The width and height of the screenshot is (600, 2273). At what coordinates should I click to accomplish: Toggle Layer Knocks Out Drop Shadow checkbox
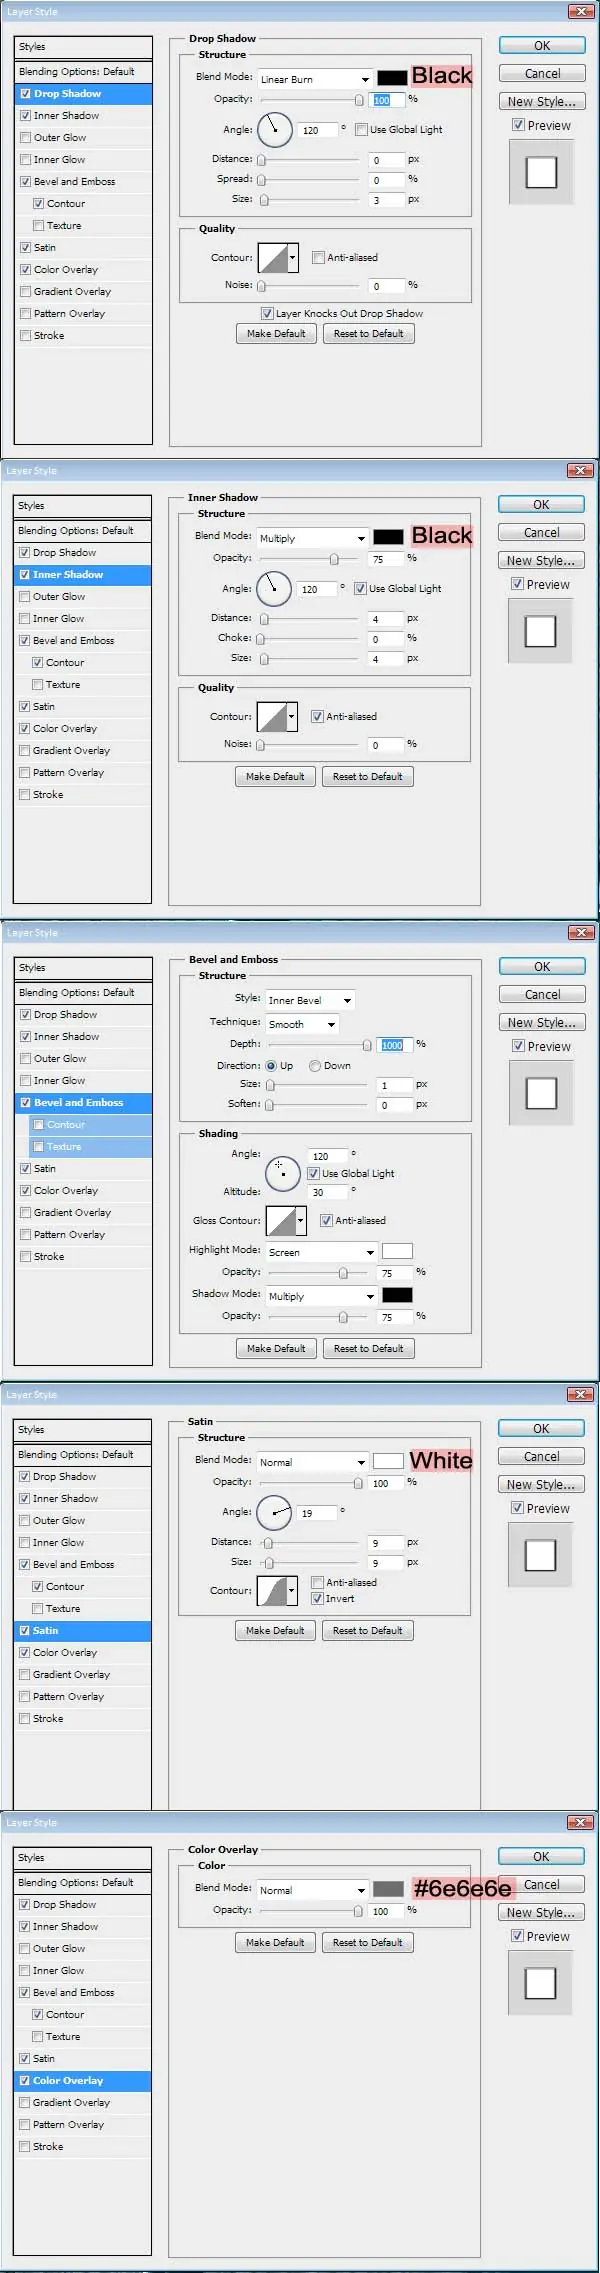[x=267, y=313]
